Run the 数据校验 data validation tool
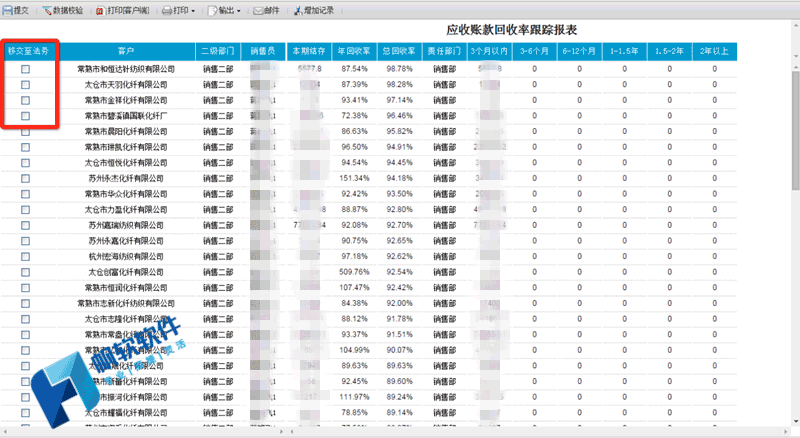The height and width of the screenshot is (438, 800). (x=63, y=10)
